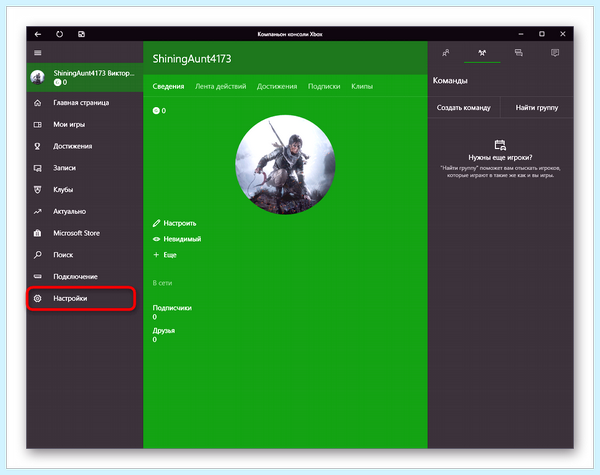Click the trophy icon for Достижения
The height and width of the screenshot is (475, 600).
point(38,146)
